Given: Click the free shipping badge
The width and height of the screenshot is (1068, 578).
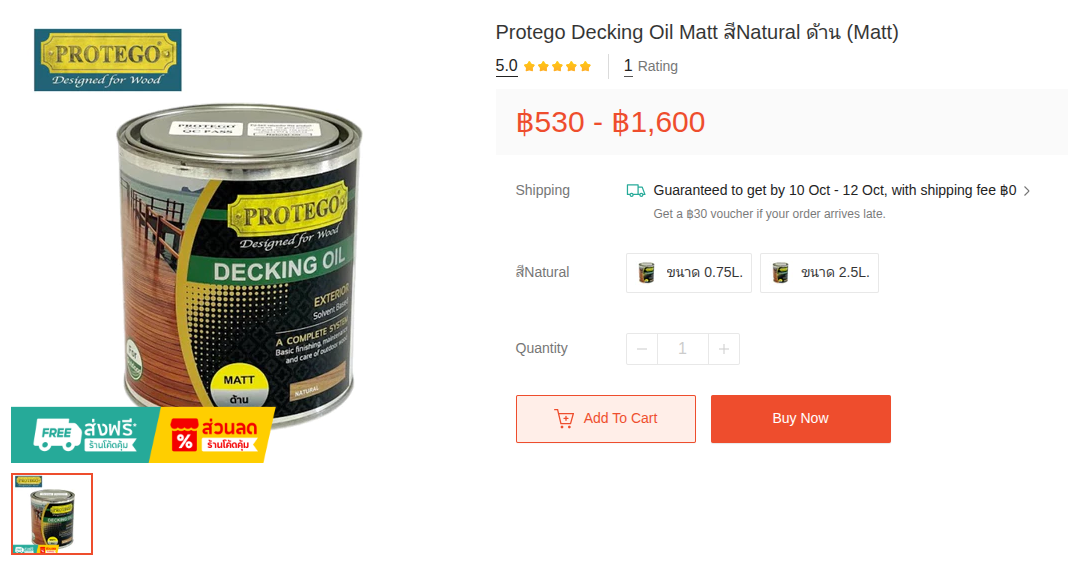Looking at the screenshot, I should (85, 434).
